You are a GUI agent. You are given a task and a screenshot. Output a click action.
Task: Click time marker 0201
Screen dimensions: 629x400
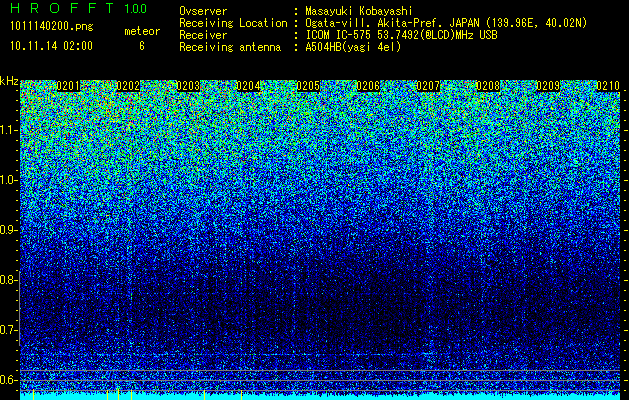(68, 86)
